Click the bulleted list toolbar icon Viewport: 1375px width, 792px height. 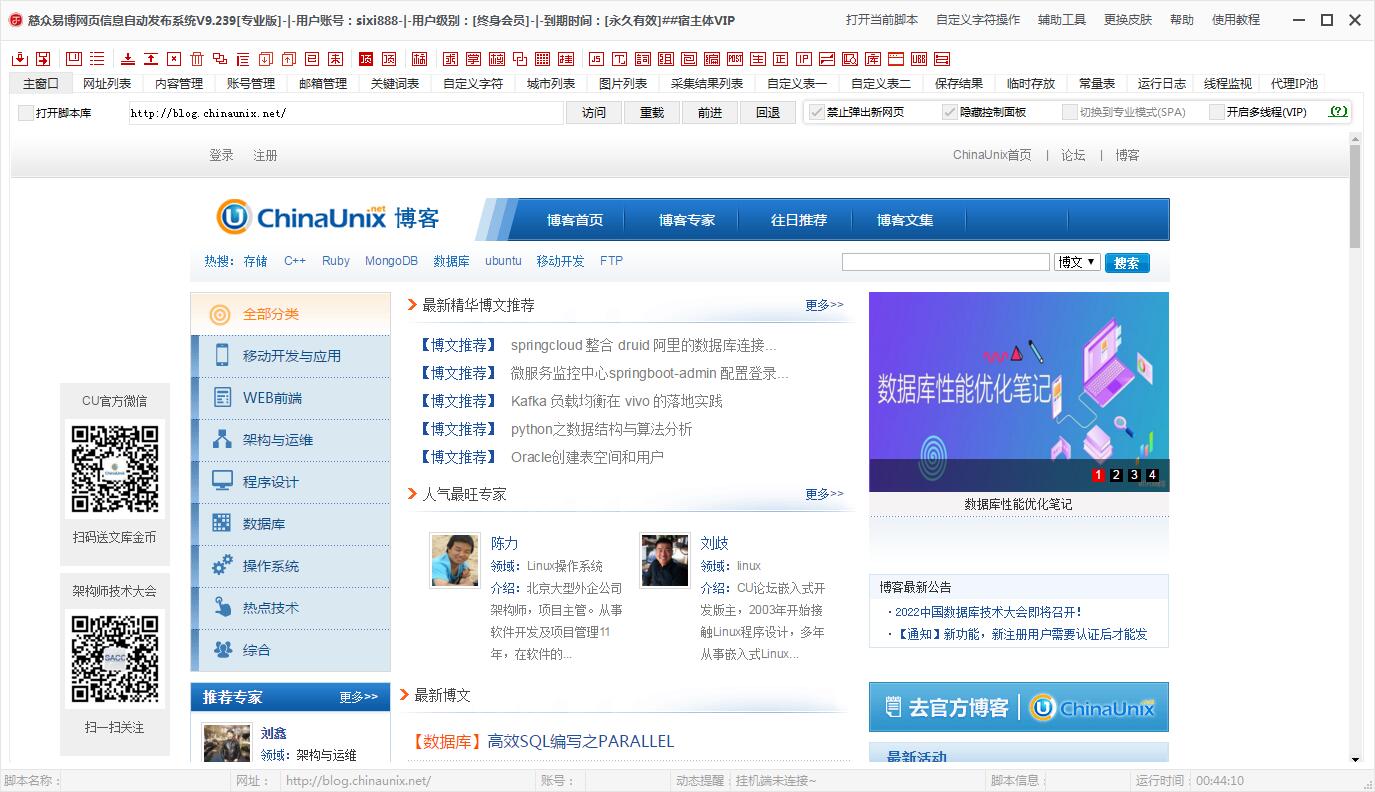coord(97,59)
